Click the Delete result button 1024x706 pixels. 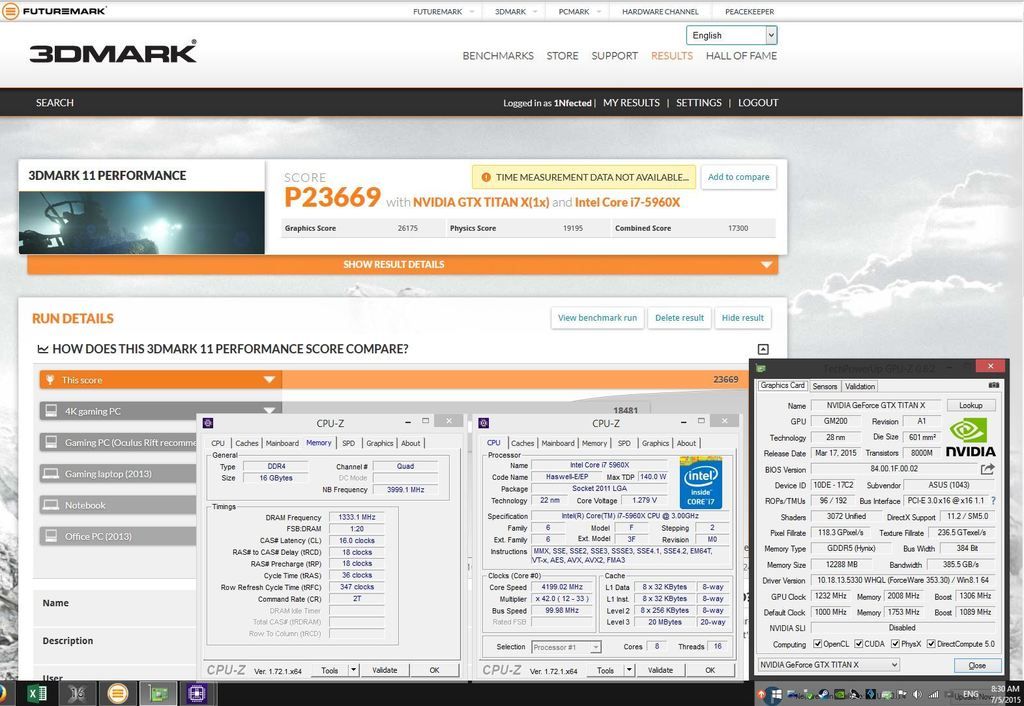(x=679, y=318)
